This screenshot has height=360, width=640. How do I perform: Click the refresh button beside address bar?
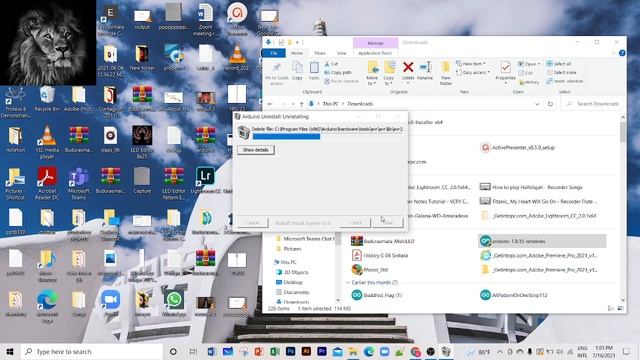click(550, 104)
